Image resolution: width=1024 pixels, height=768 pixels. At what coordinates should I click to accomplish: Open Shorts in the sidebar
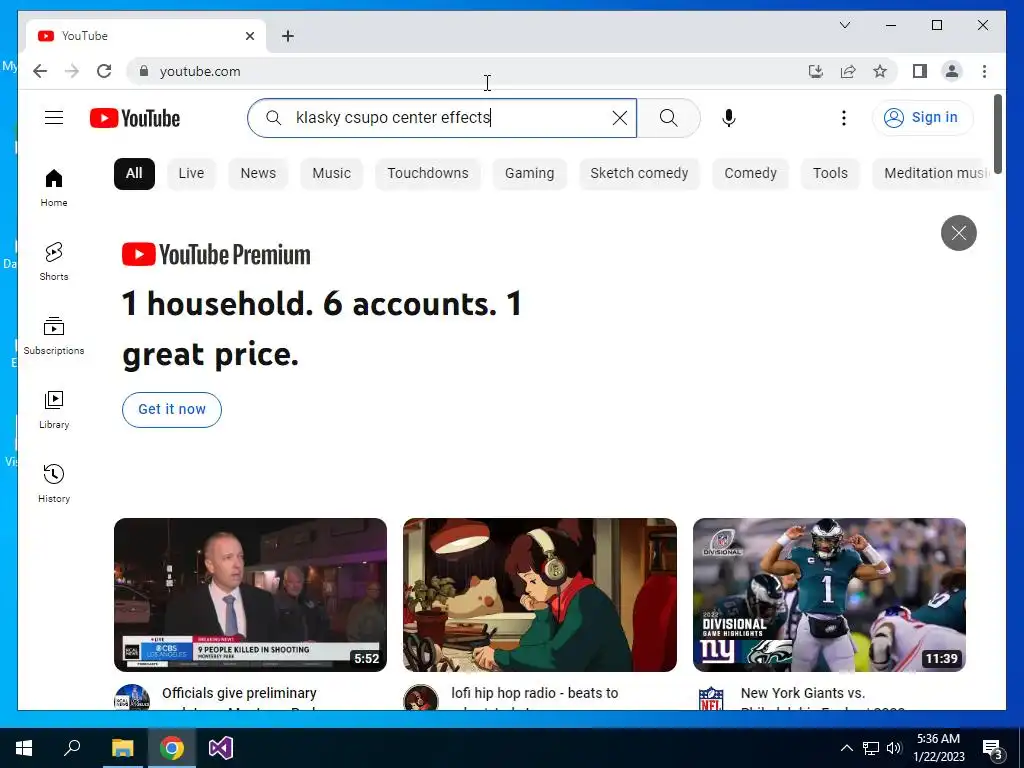pyautogui.click(x=54, y=261)
